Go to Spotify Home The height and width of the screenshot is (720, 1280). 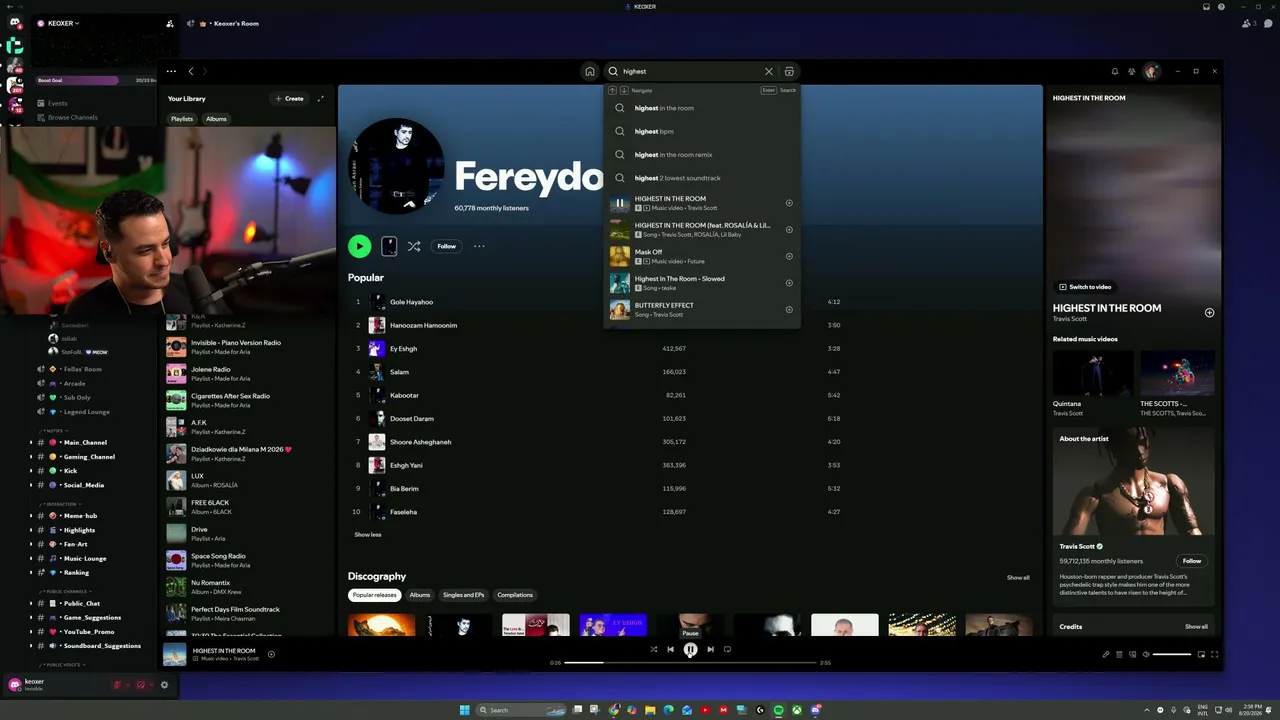[590, 72]
